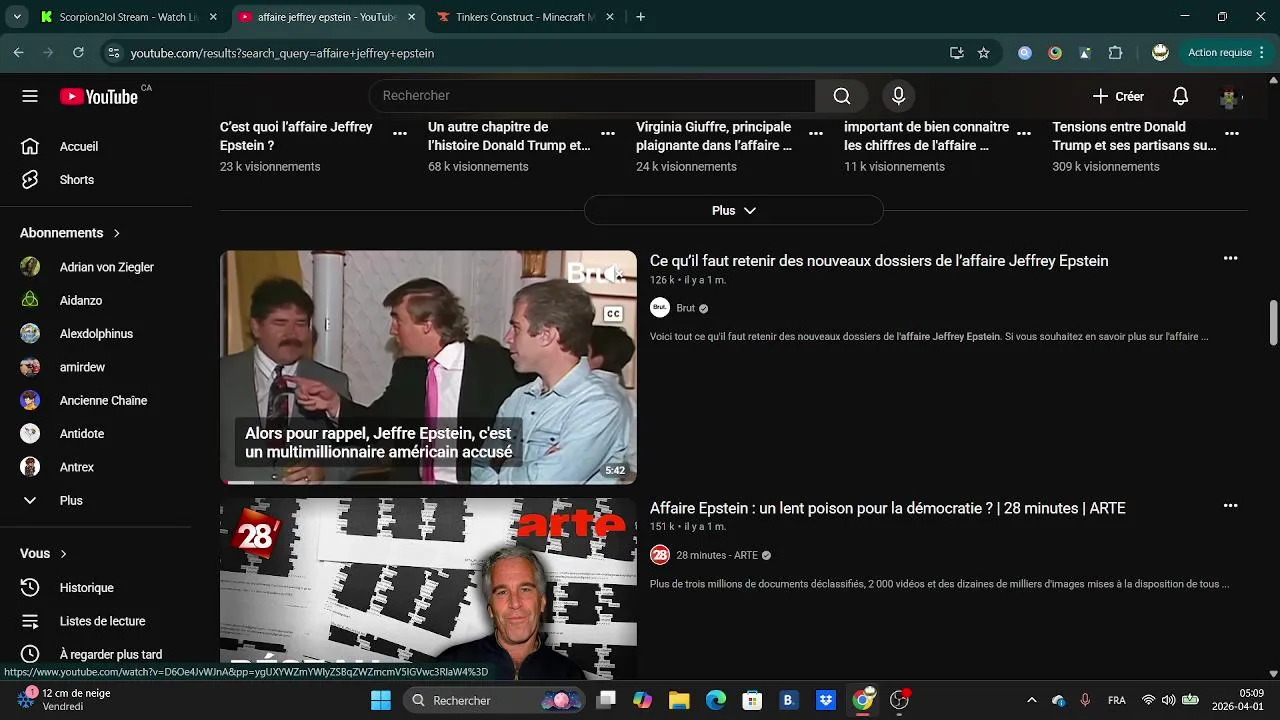Open Chrome extensions puzzle icon

click(x=1115, y=53)
